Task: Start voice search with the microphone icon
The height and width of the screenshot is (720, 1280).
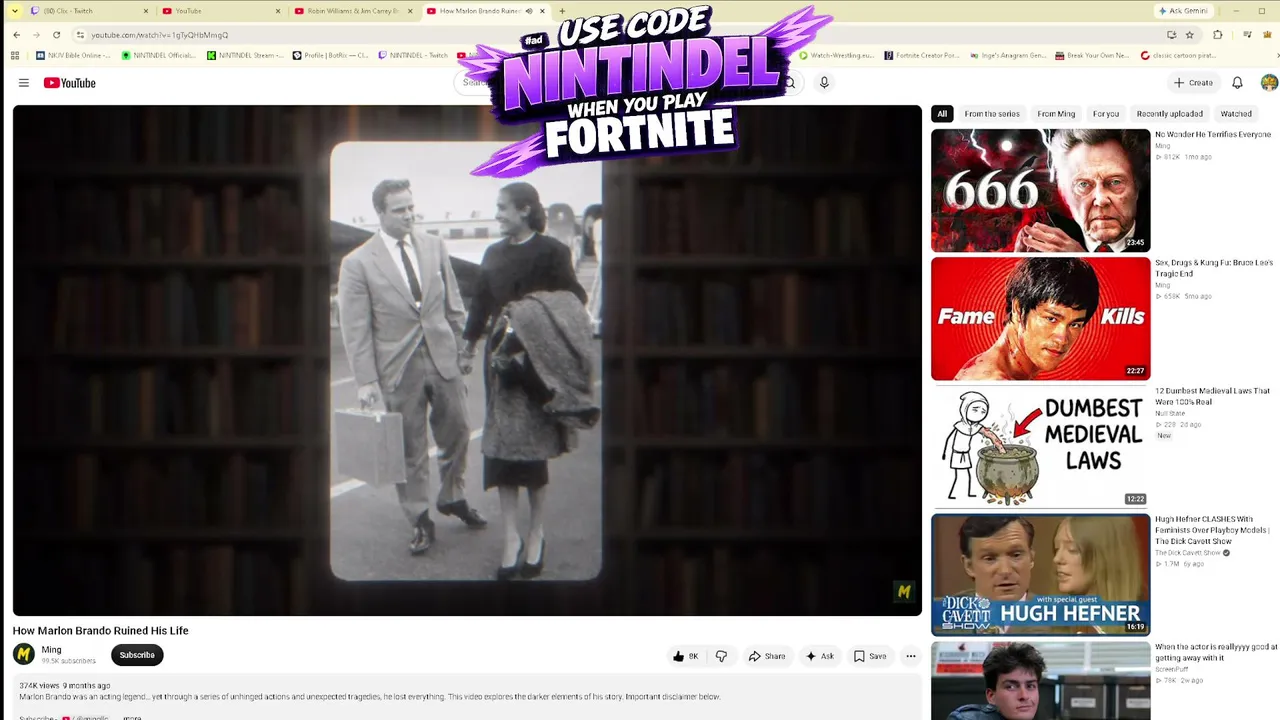Action: pos(824,83)
